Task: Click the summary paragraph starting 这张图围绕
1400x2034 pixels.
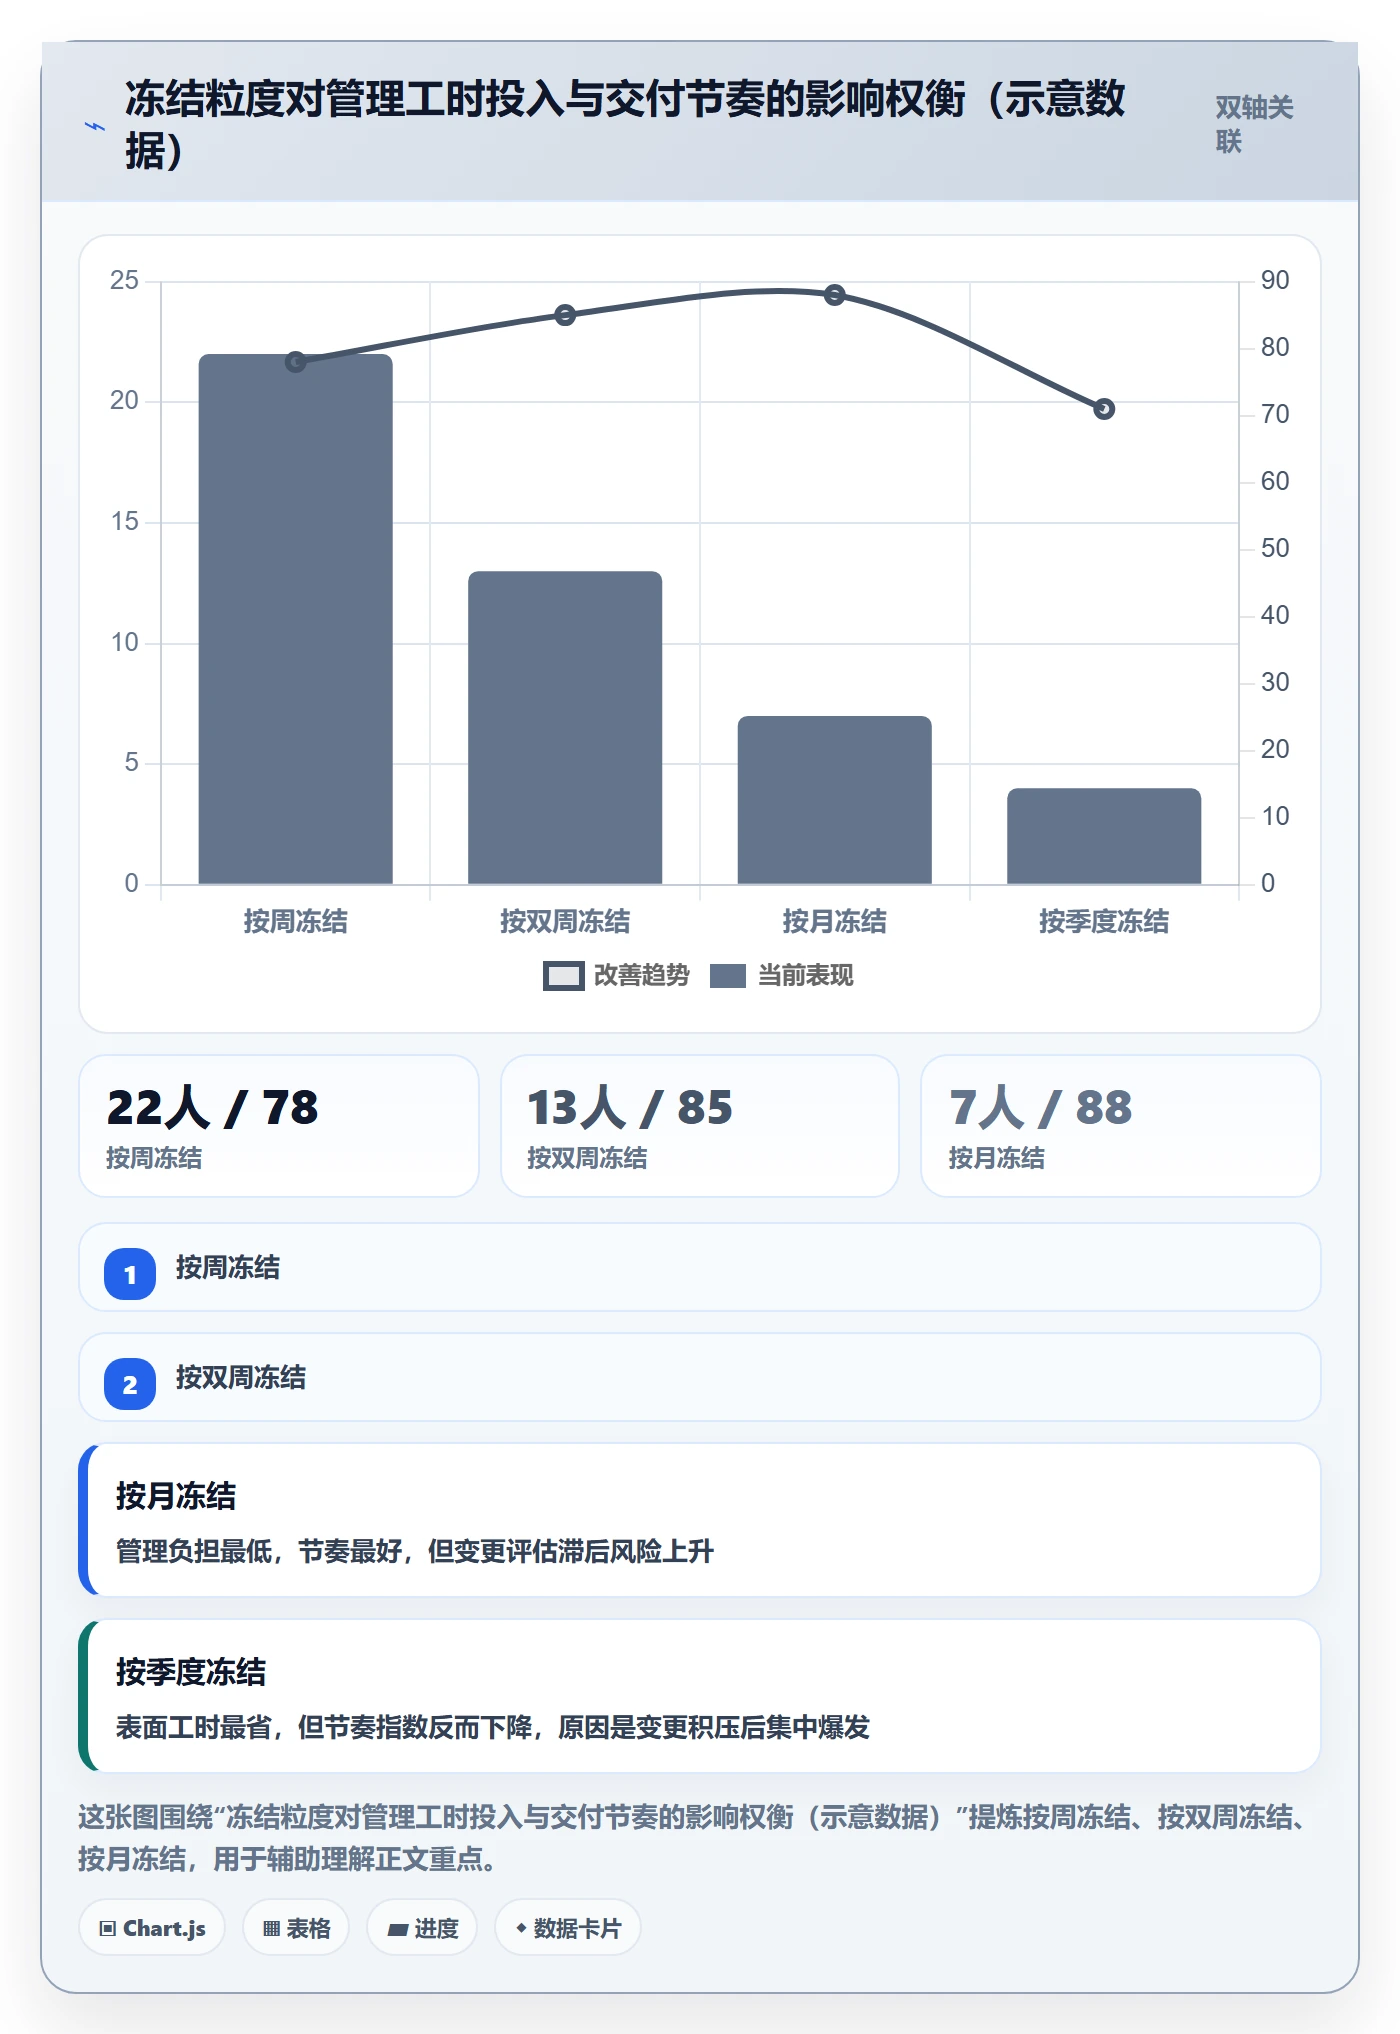Action: click(694, 1838)
